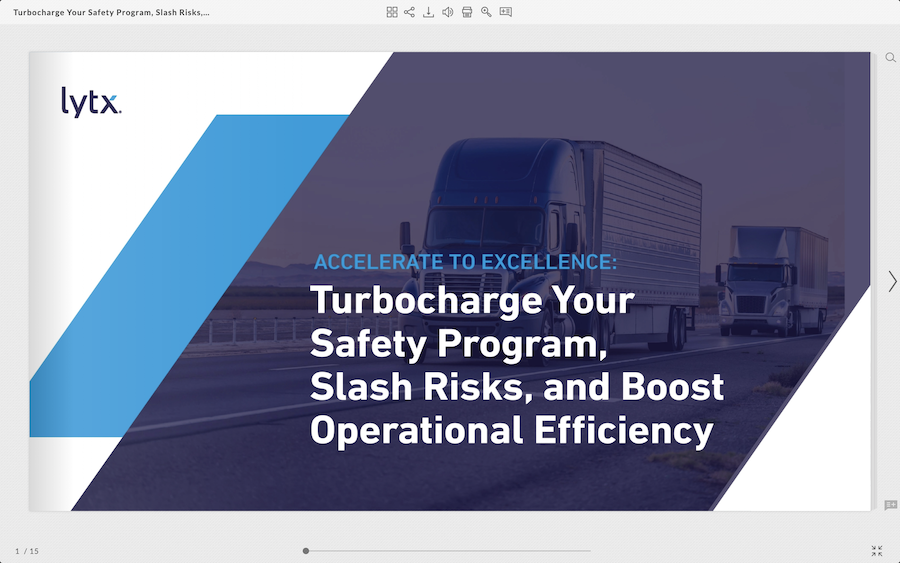900x563 pixels.
Task: Open the add notes icon
Action: 505,12
